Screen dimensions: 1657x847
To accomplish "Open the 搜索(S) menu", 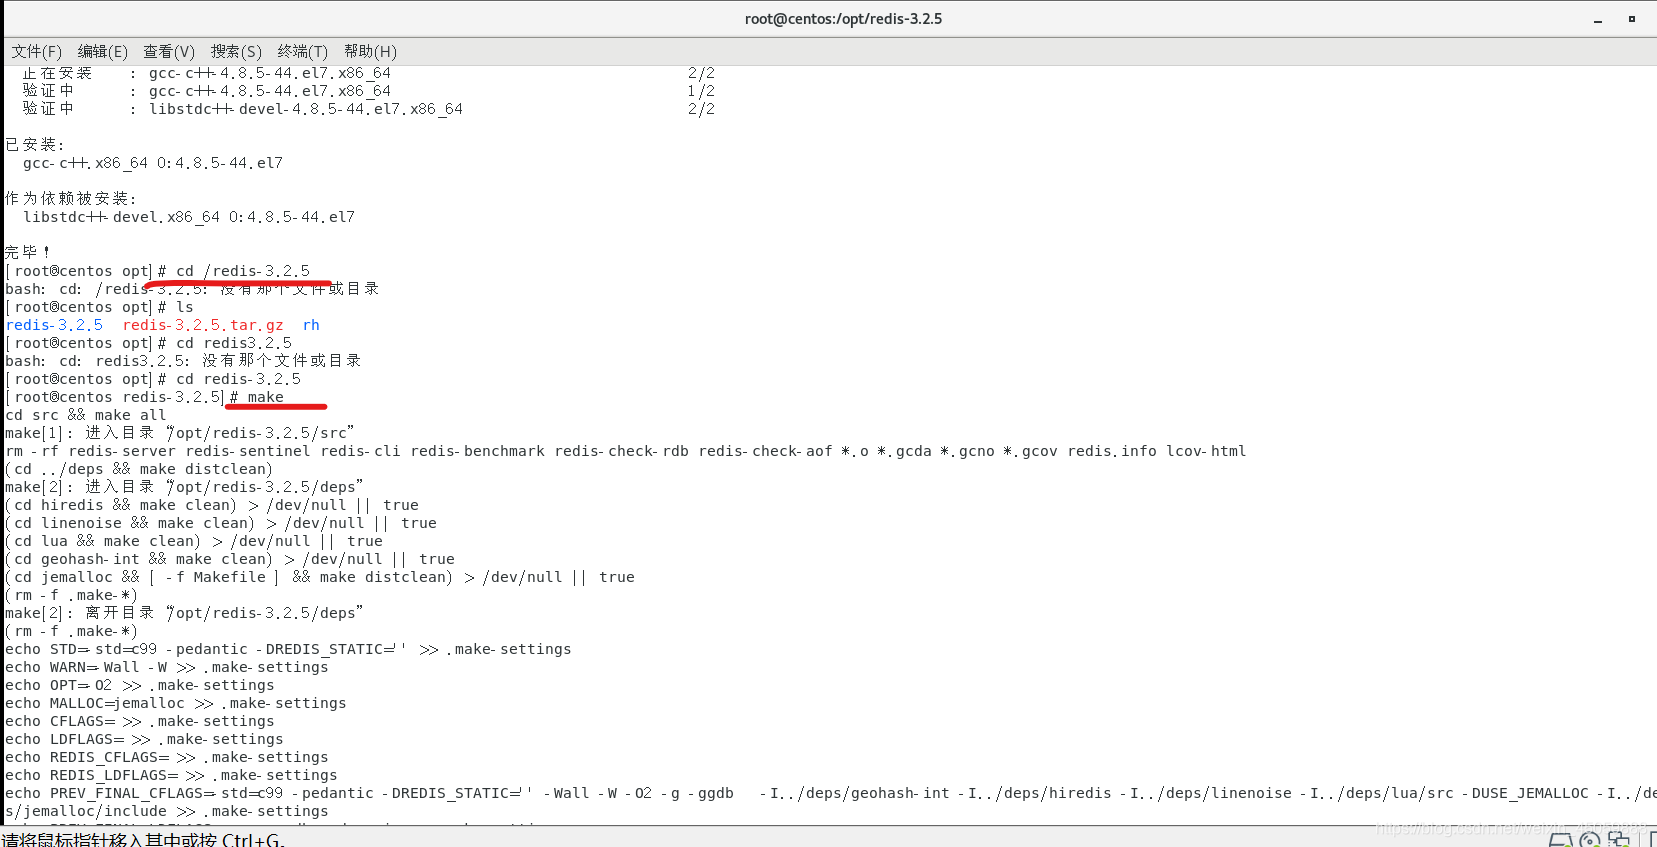I will (x=236, y=51).
